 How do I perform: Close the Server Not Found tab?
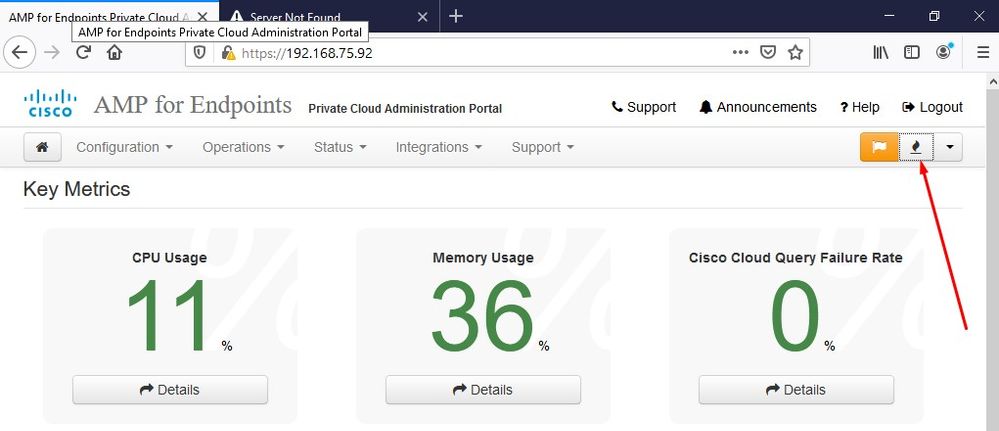tap(422, 17)
